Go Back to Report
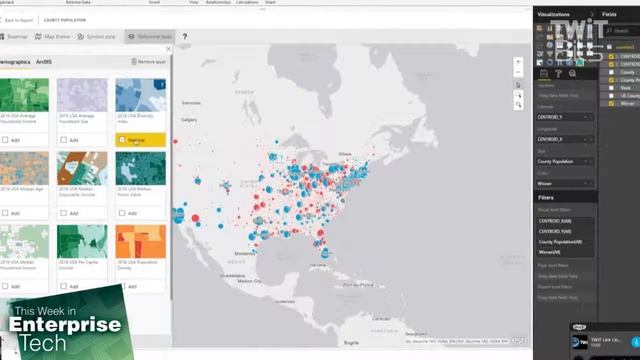The image size is (640, 360). pos(16,20)
